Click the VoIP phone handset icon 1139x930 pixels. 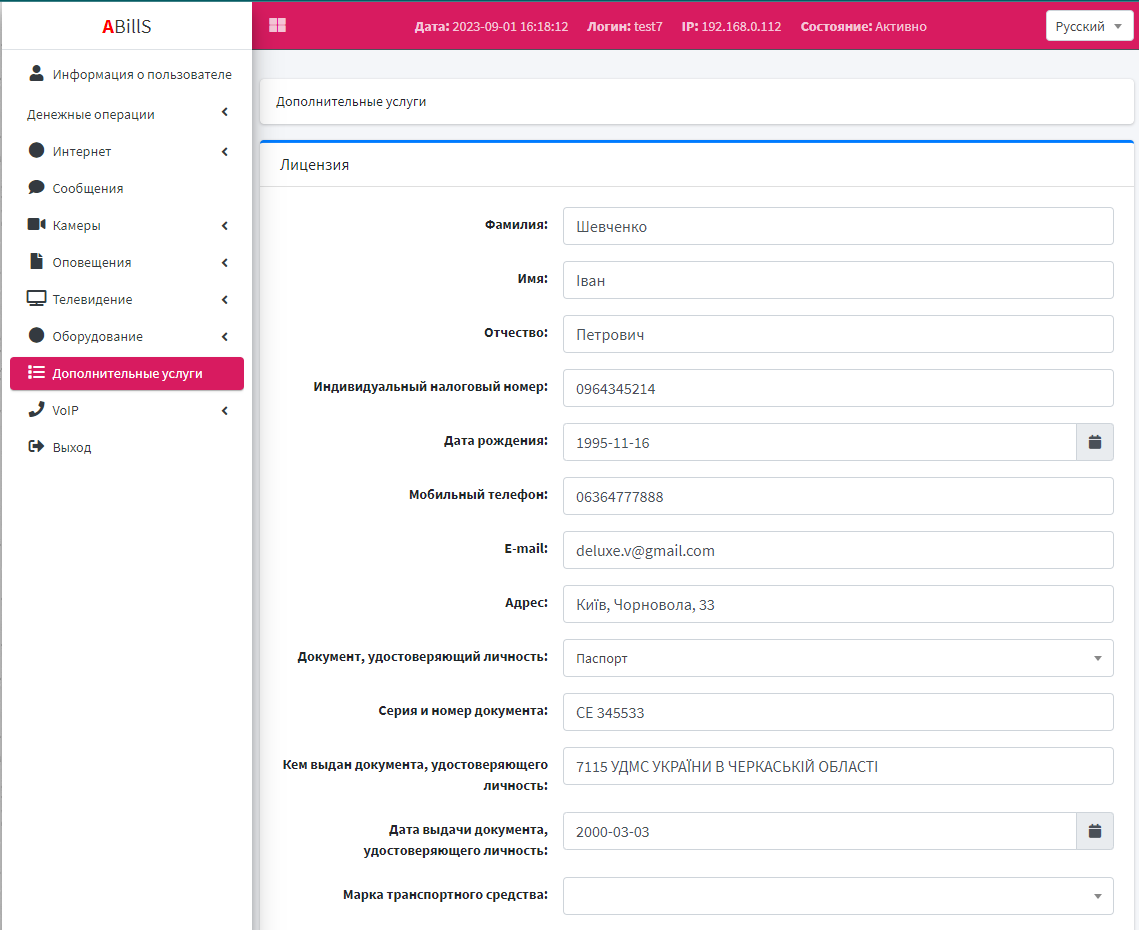coord(36,409)
